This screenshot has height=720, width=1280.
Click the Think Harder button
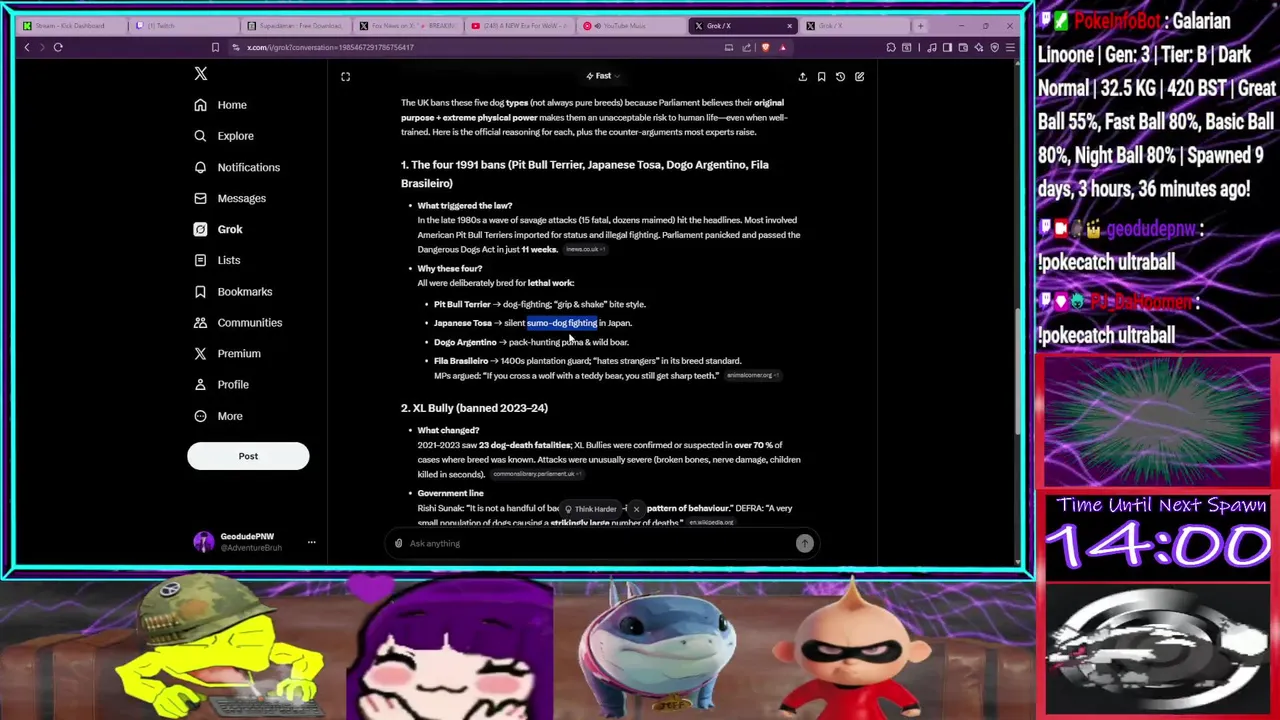590,509
